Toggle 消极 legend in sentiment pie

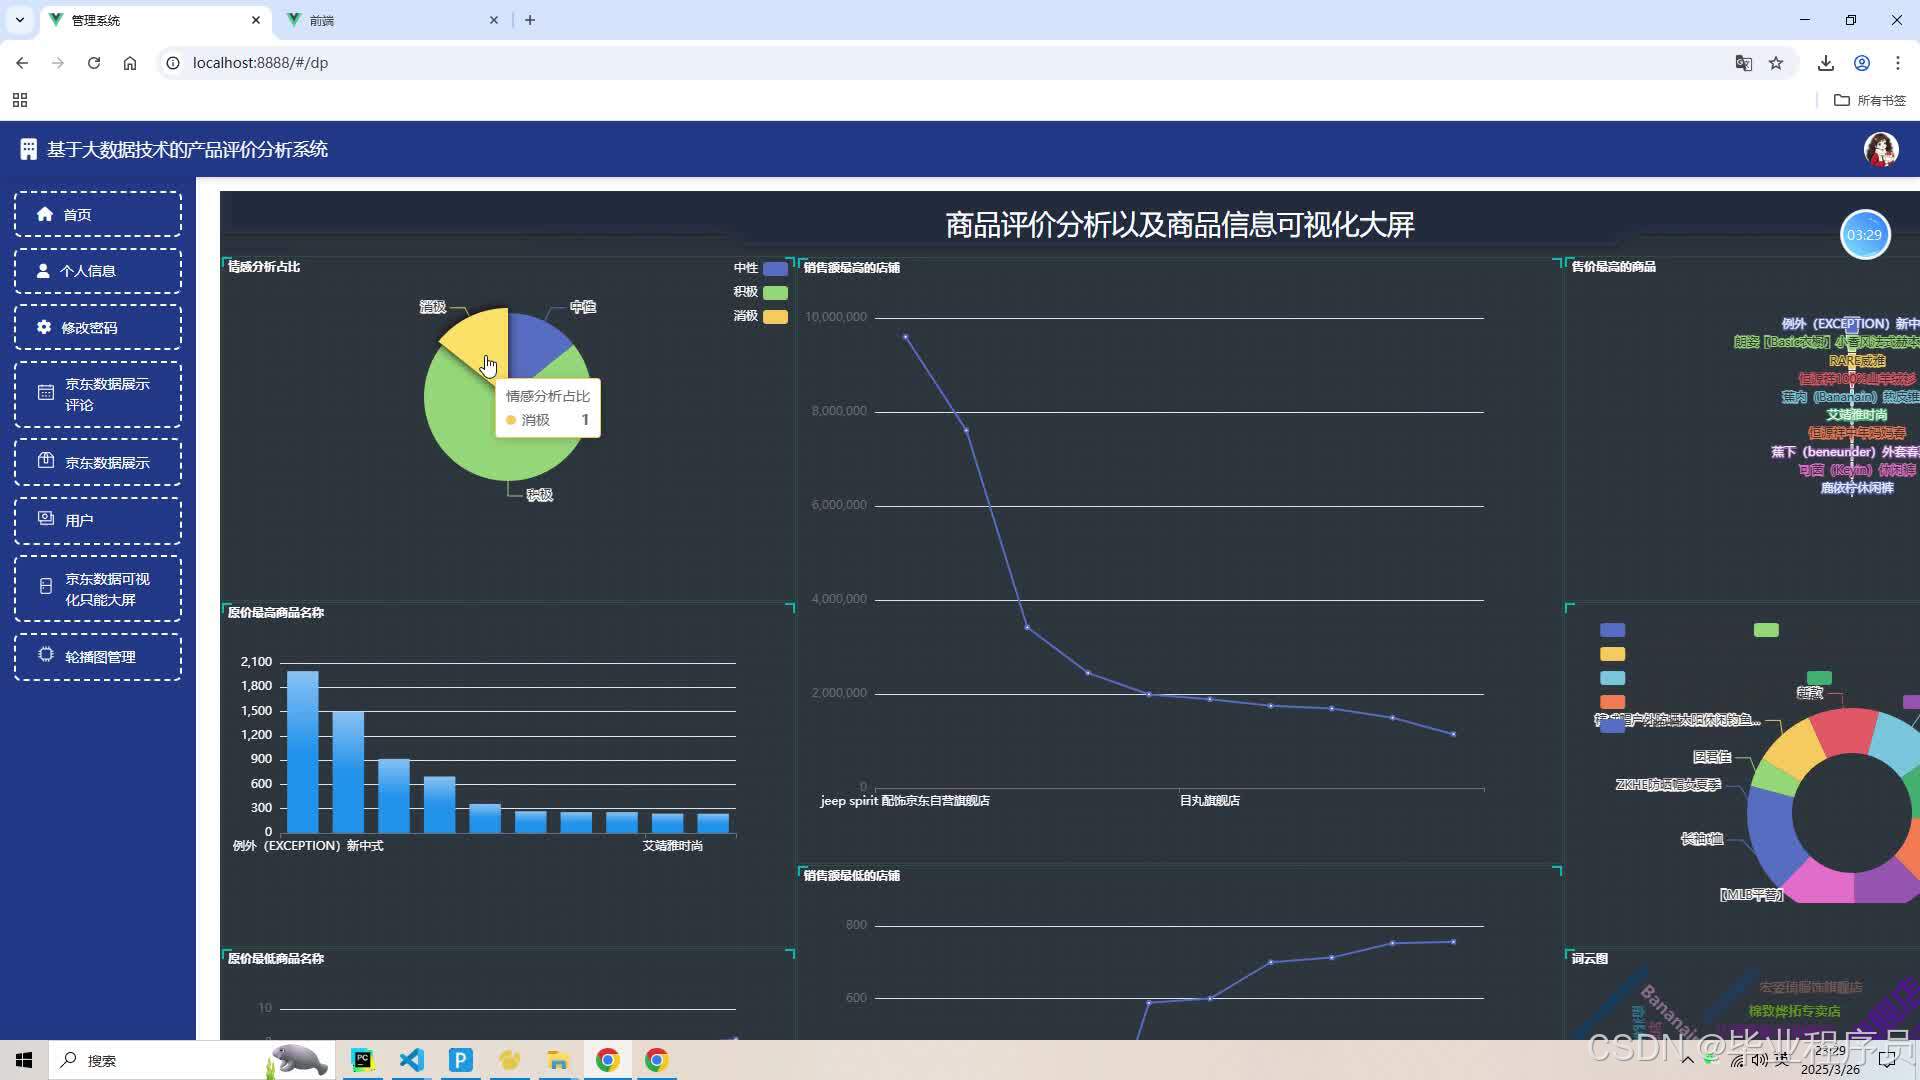point(760,316)
